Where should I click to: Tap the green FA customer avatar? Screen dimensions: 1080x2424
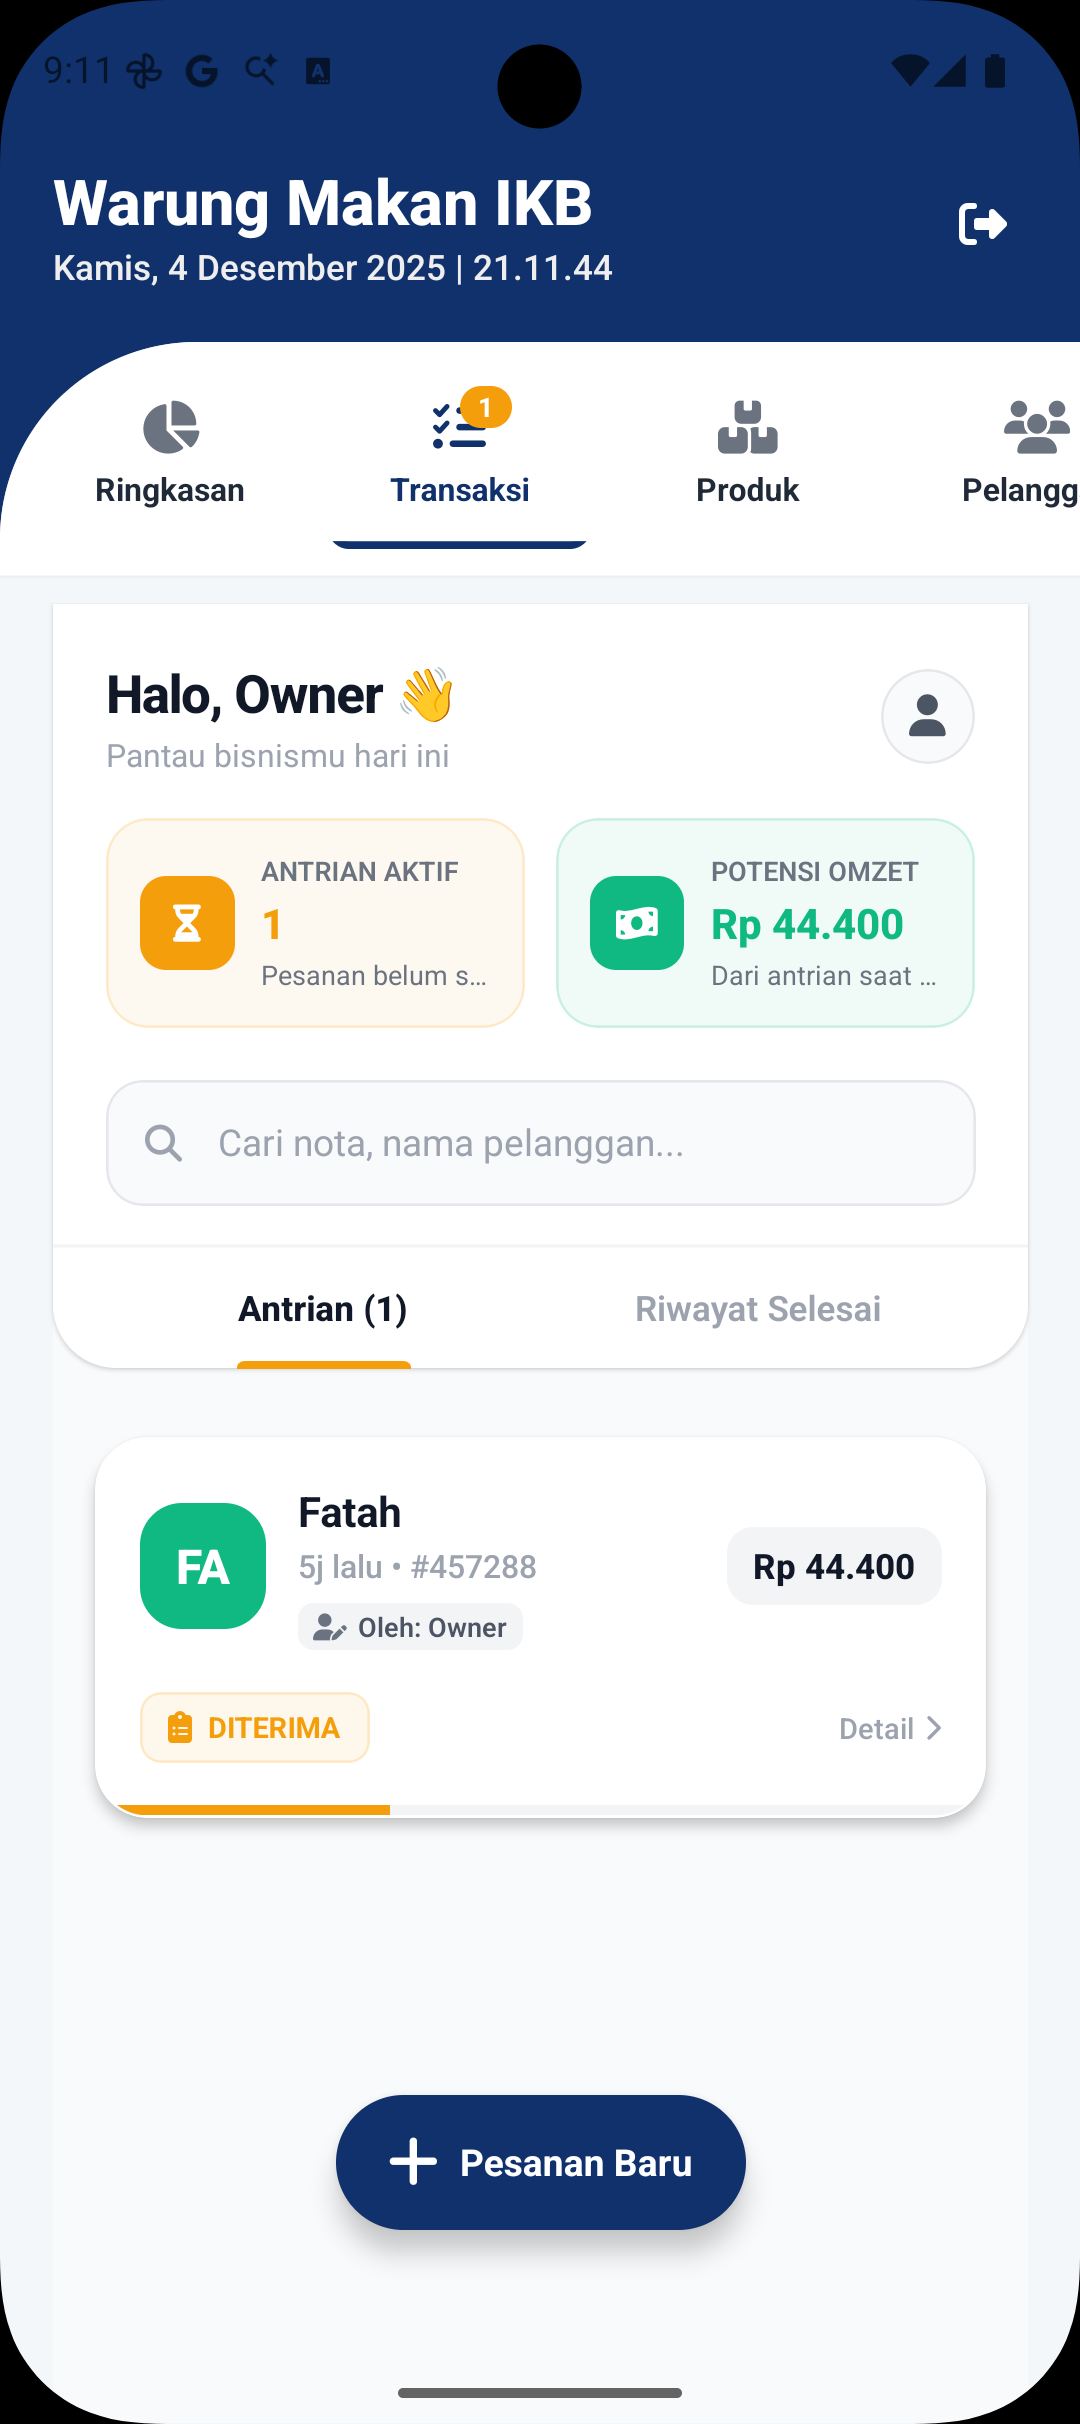pyautogui.click(x=203, y=1566)
